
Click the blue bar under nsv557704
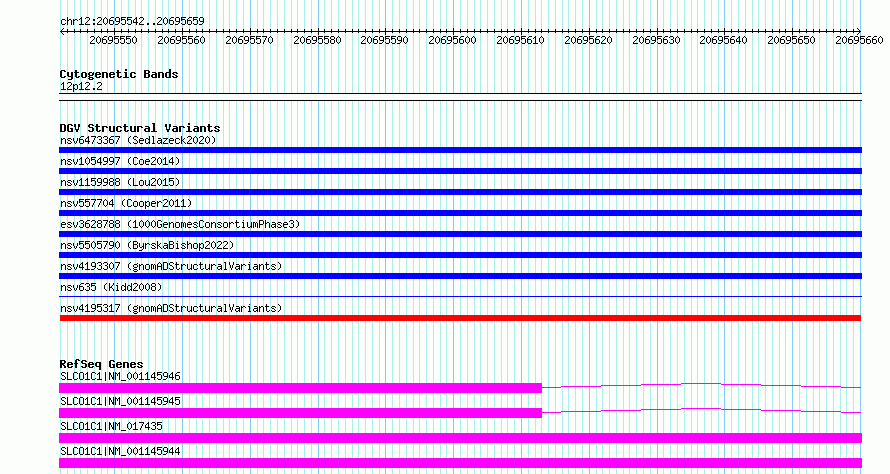click(460, 213)
